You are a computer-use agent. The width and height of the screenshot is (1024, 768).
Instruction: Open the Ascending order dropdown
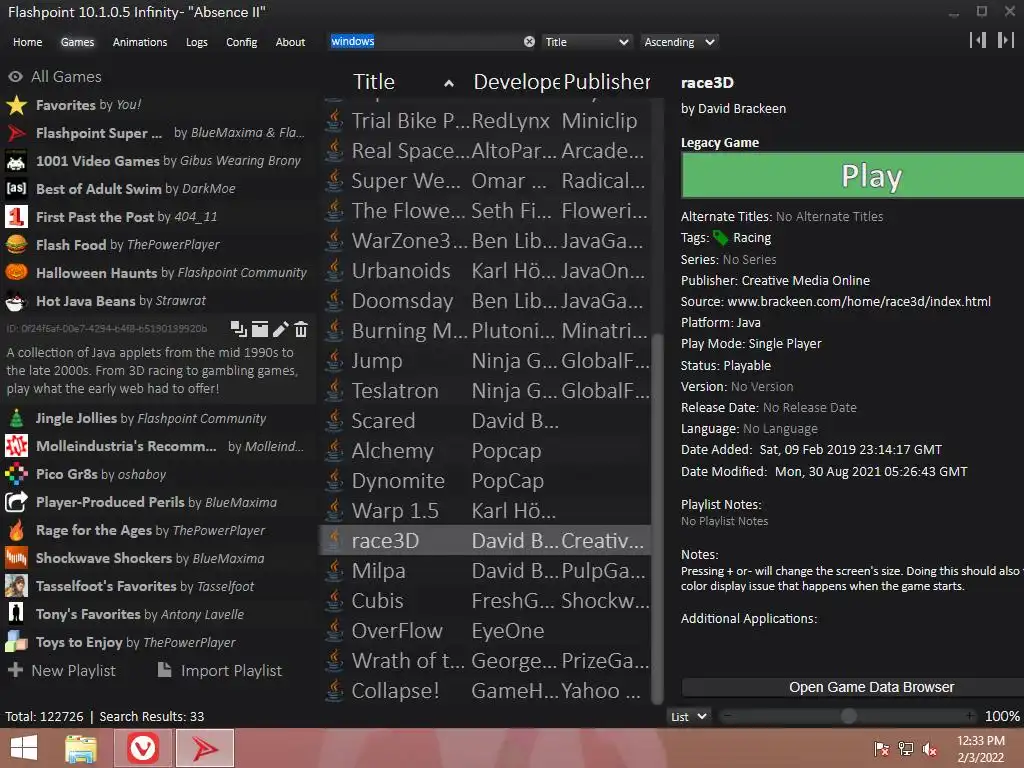[679, 42]
